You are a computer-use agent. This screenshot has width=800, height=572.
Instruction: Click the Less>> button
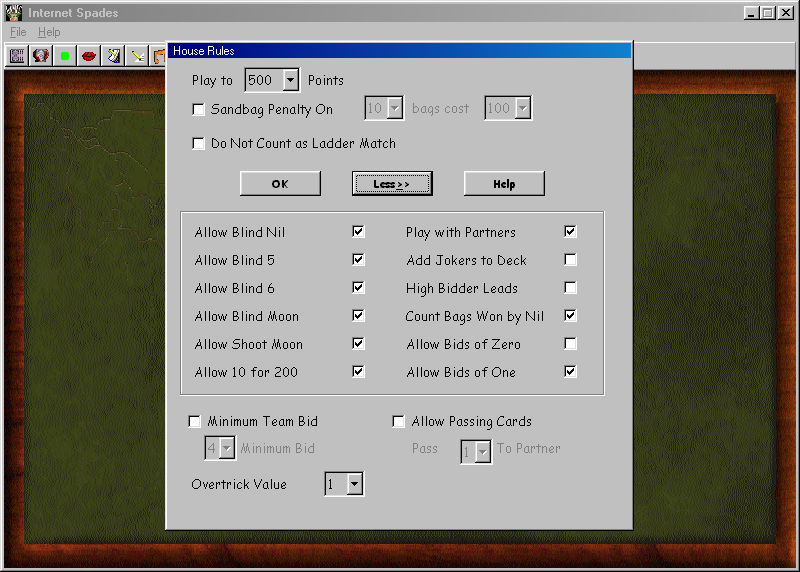(392, 184)
